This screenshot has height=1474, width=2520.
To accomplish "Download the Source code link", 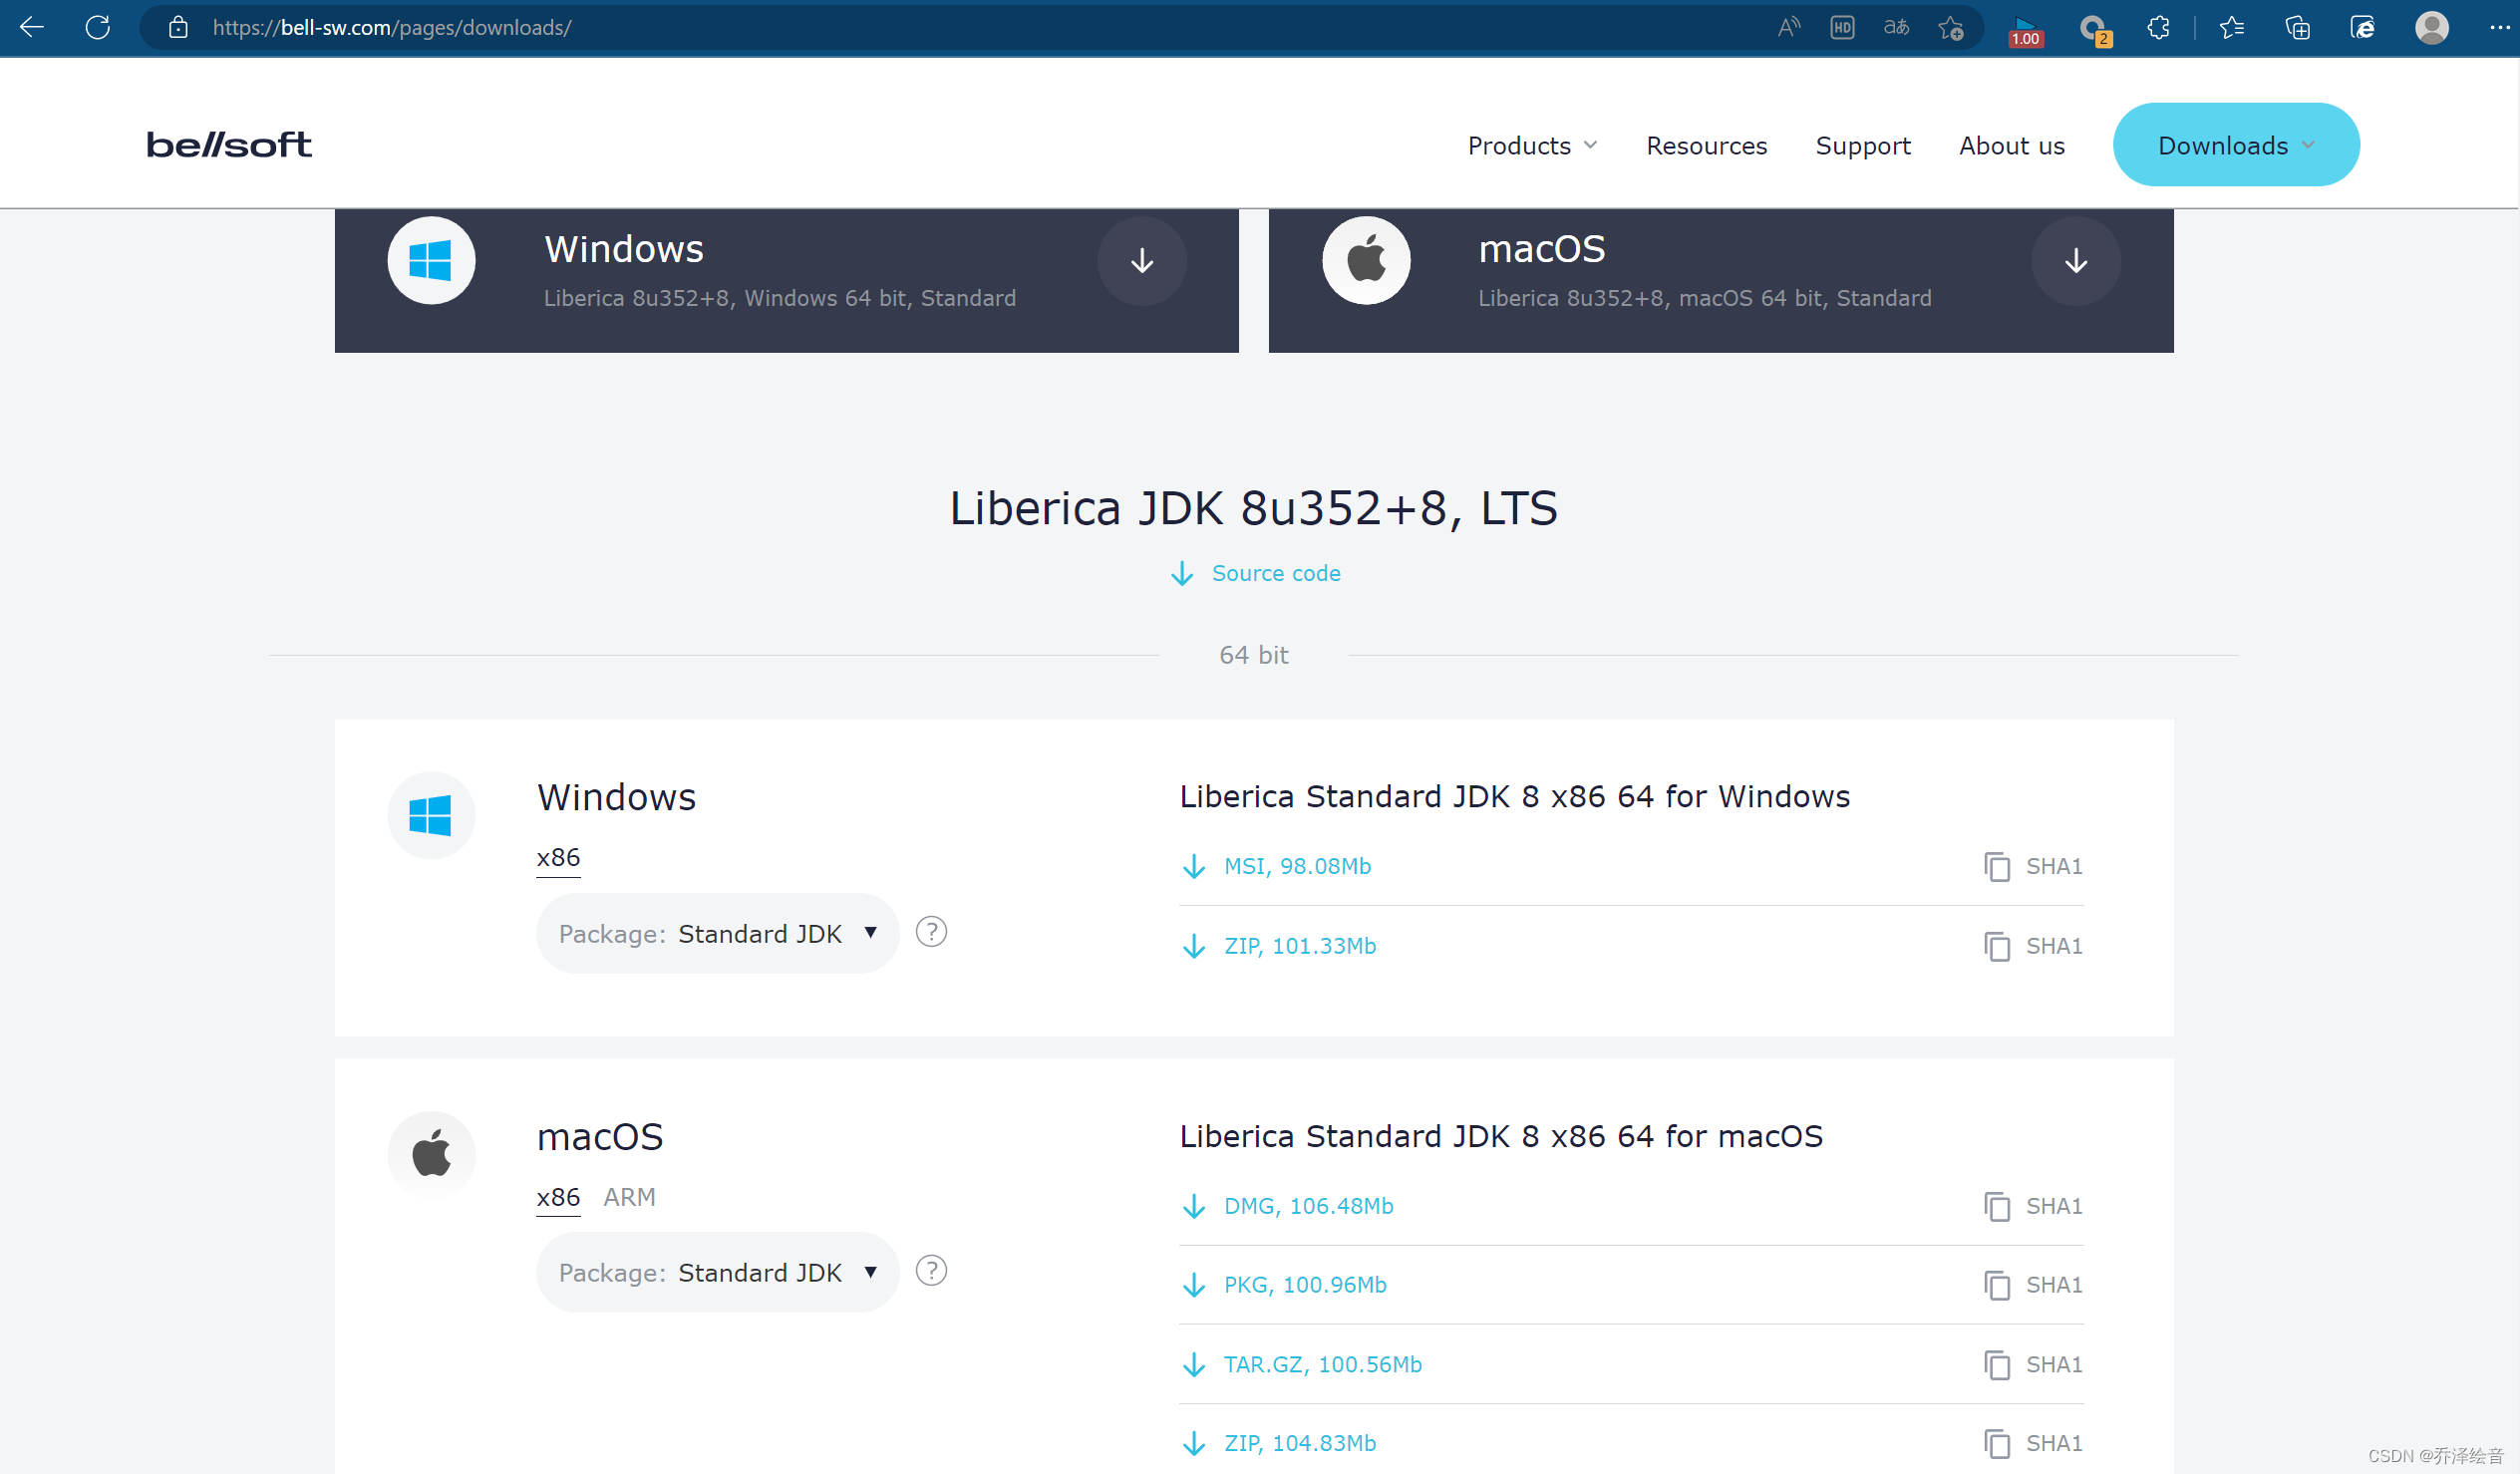I will 1274,573.
